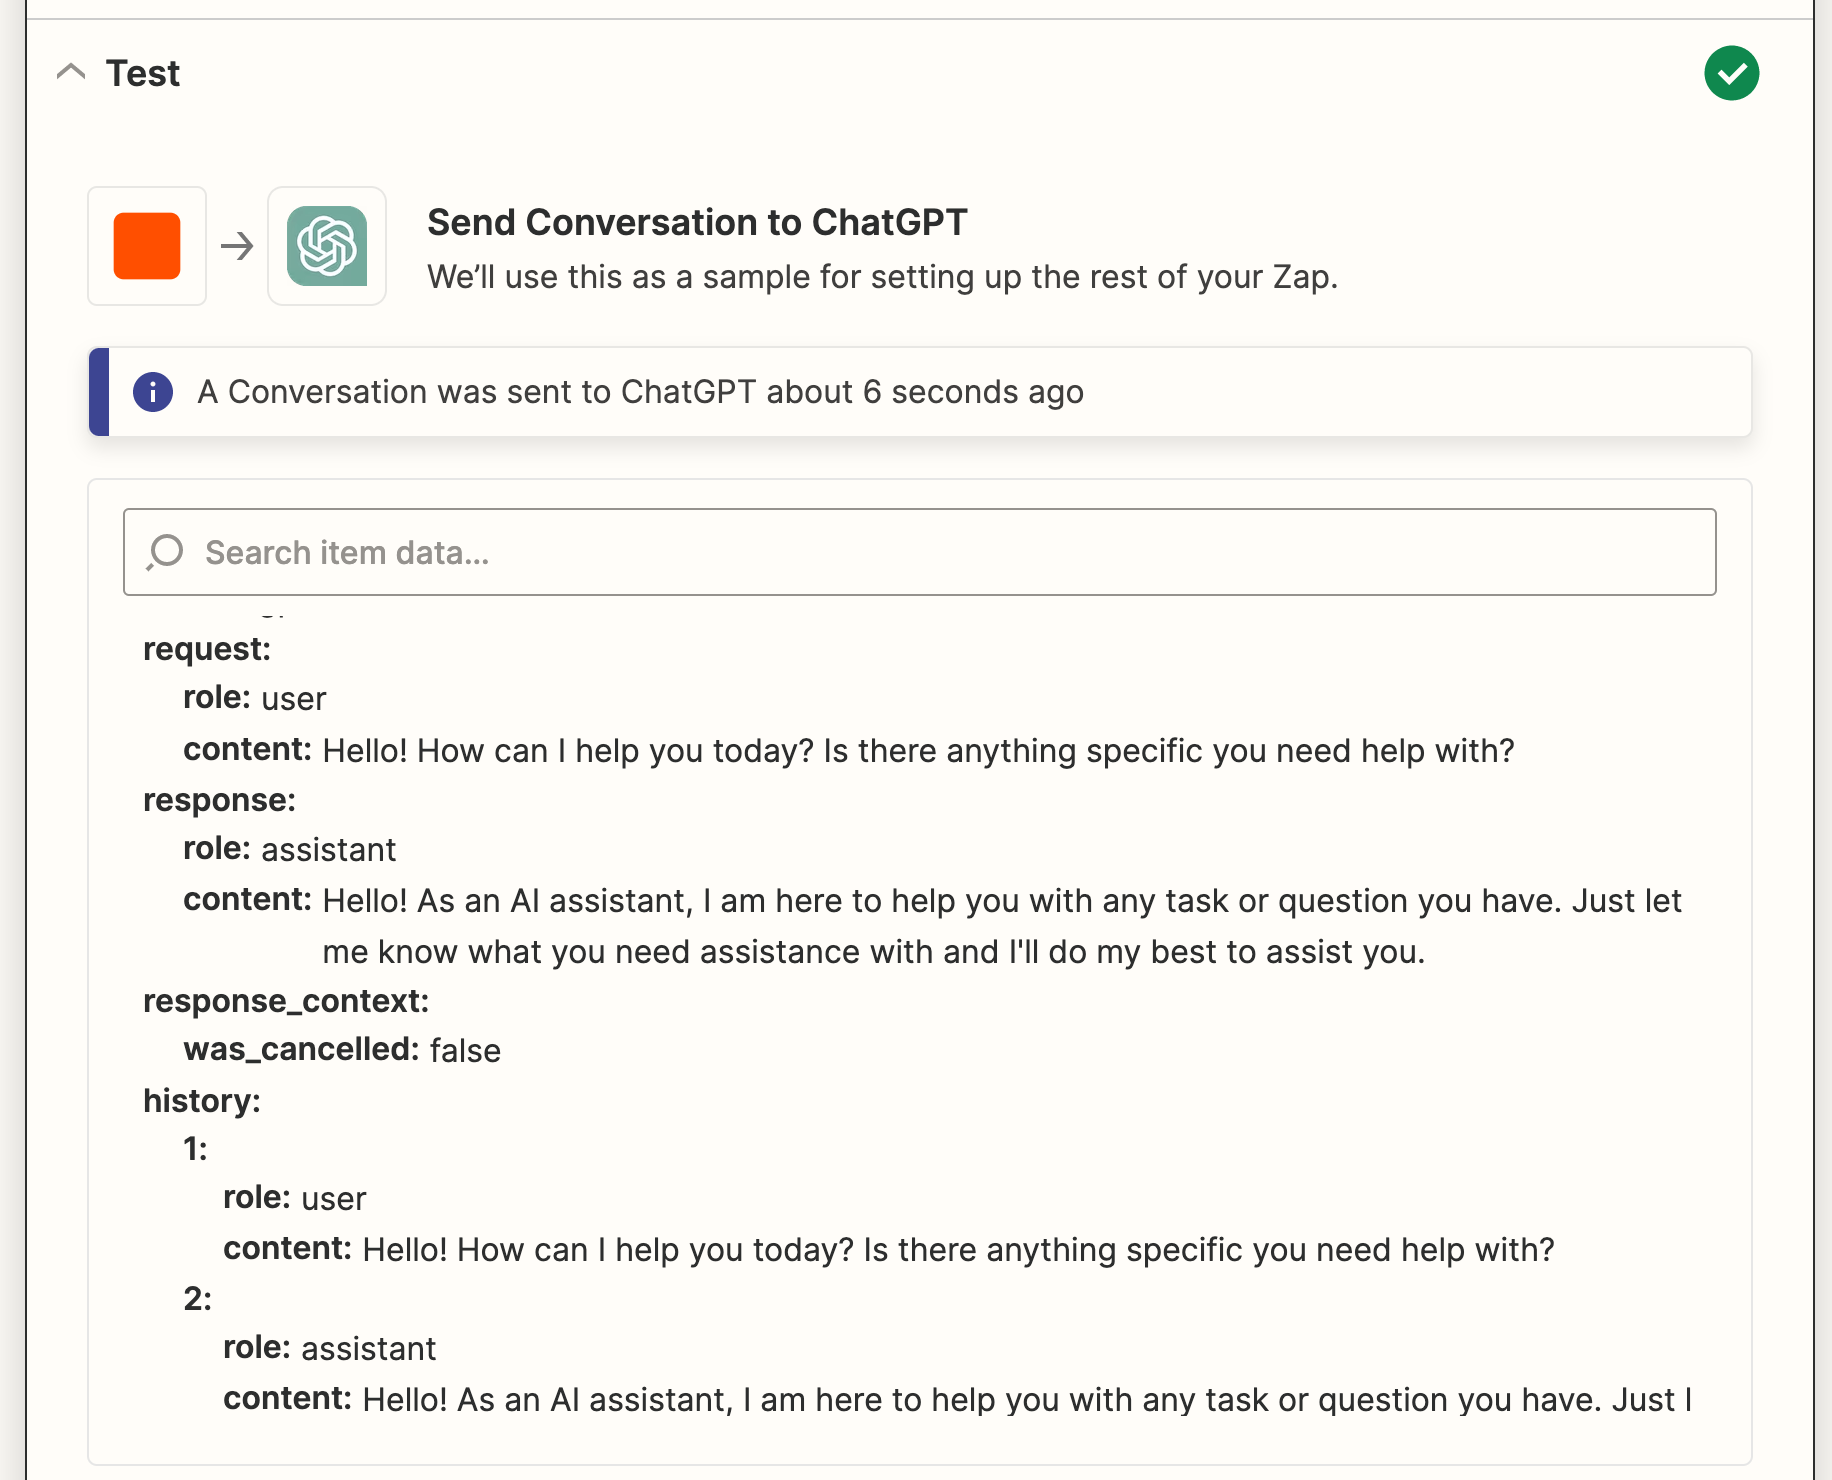Click the response content text
The width and height of the screenshot is (1832, 1480).
1001,926
